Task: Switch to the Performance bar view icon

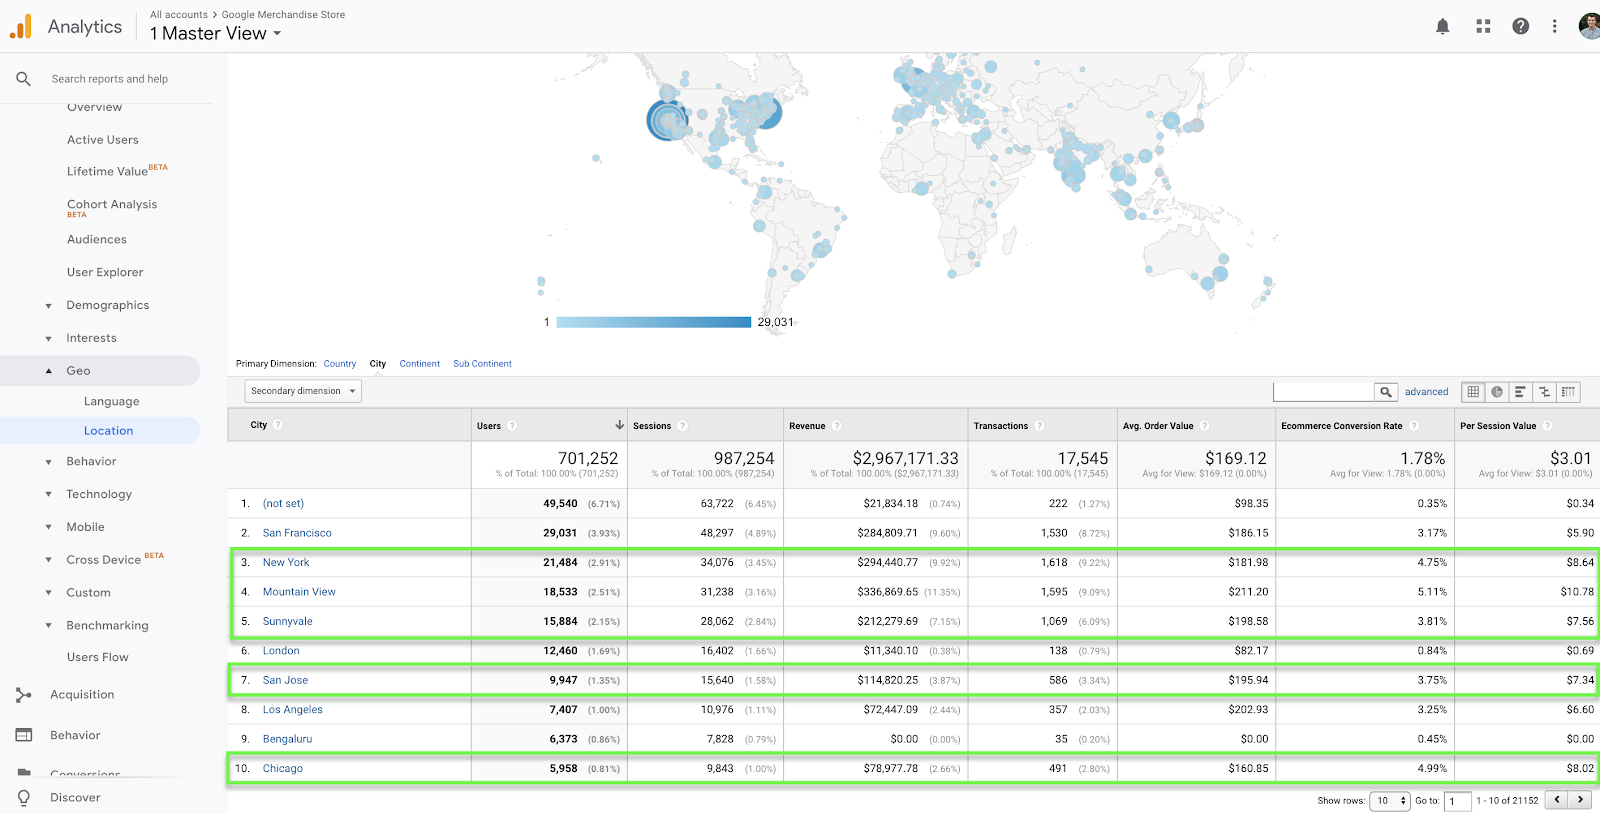Action: (x=1520, y=392)
